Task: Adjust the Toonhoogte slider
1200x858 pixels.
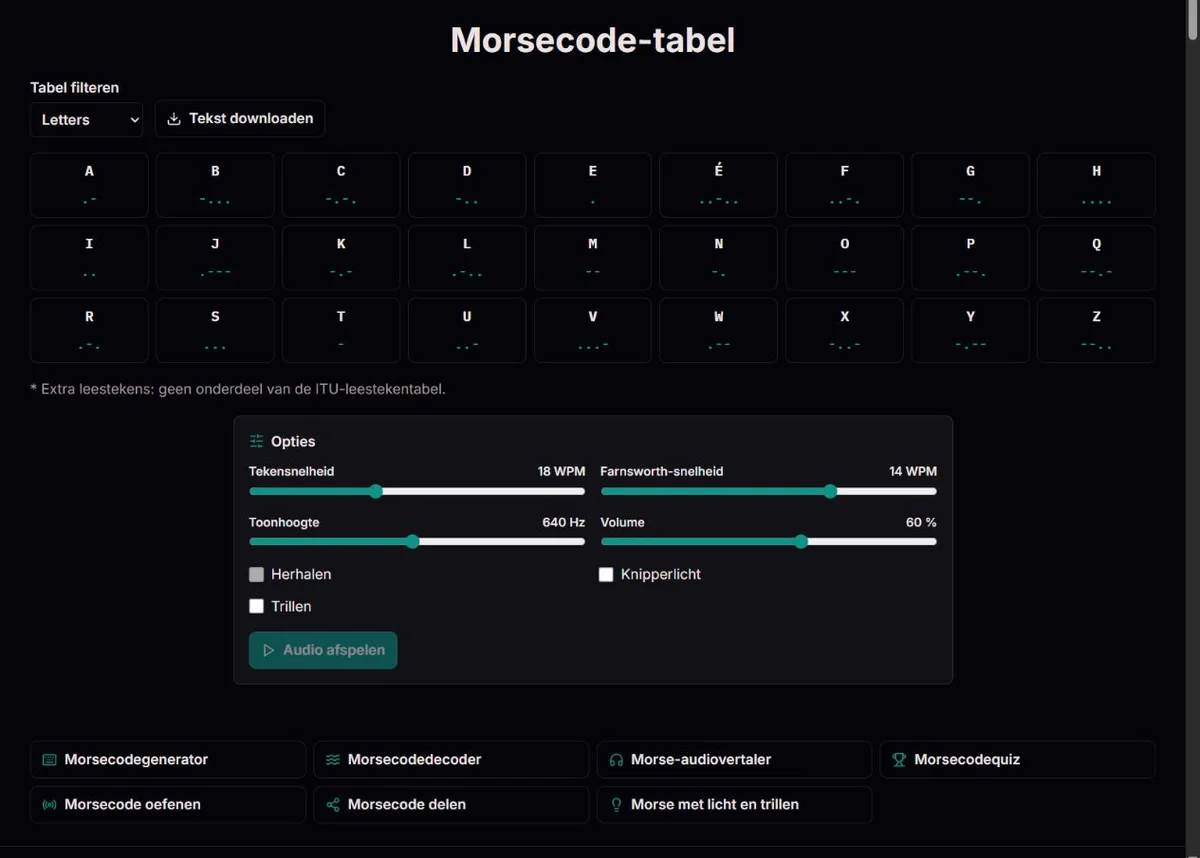Action: [x=417, y=542]
